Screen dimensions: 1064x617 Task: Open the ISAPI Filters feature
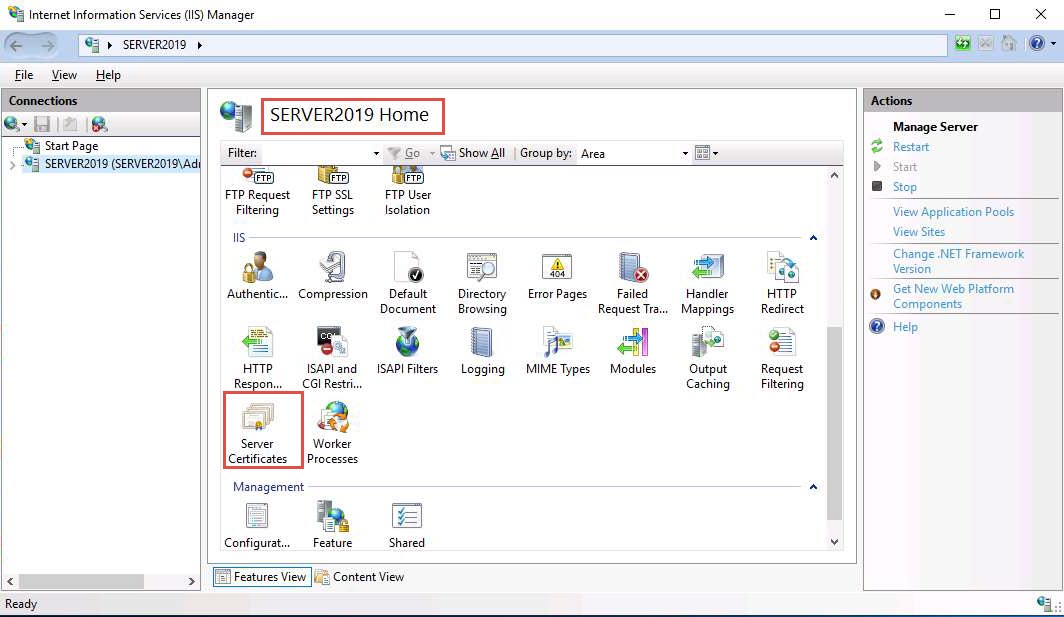click(x=407, y=351)
